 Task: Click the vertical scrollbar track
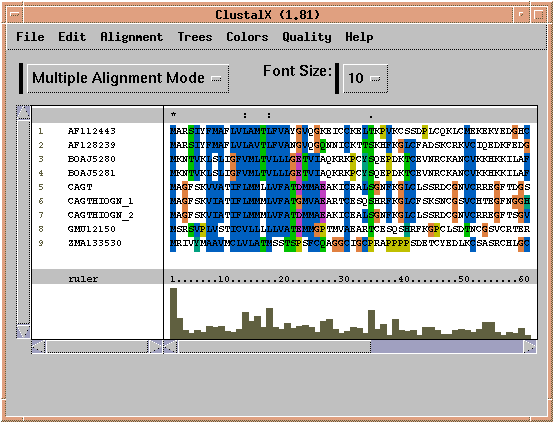tap(24, 222)
